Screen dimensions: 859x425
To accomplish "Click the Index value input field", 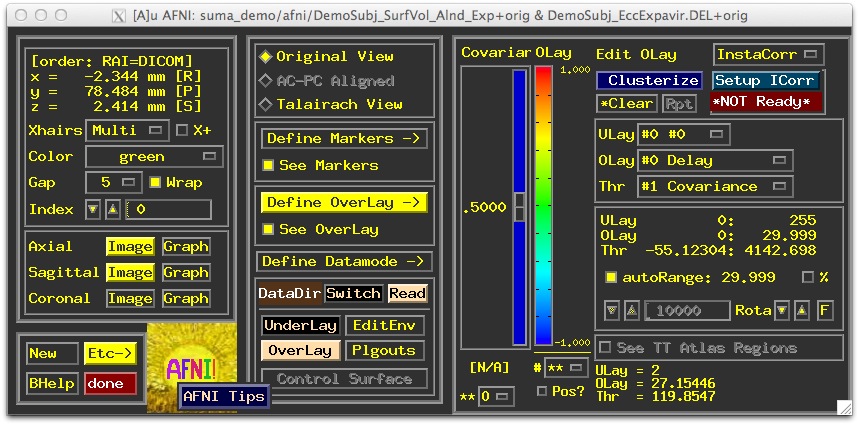I will click(168, 210).
